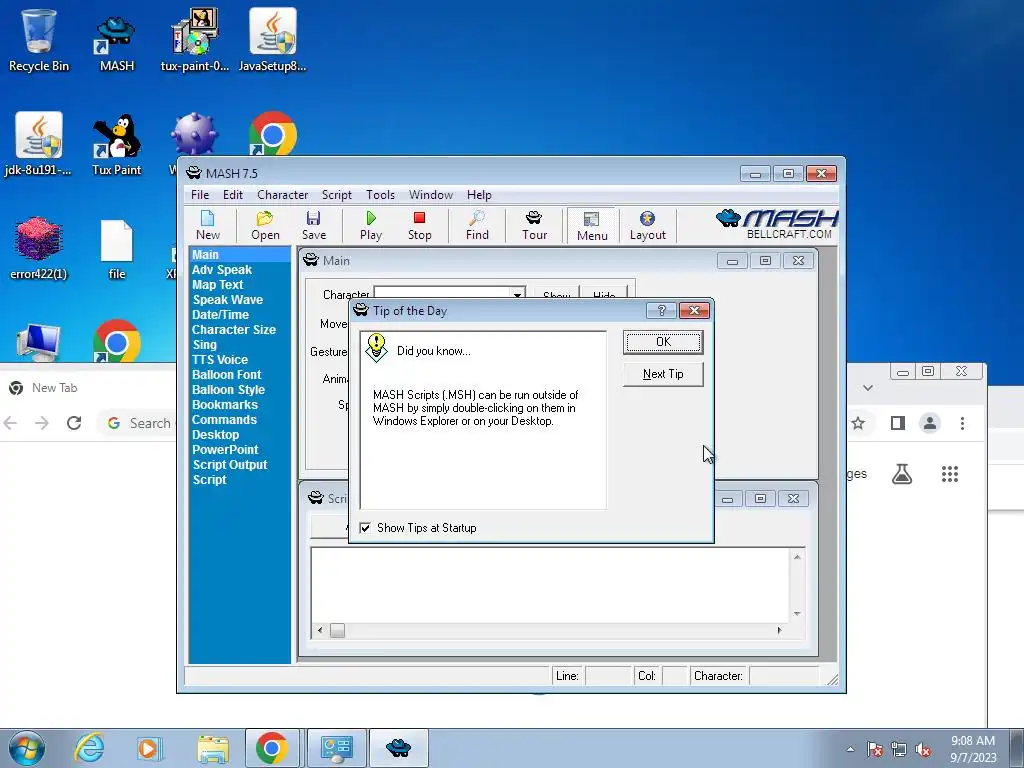Click the red Stop toolbar button

(419, 225)
